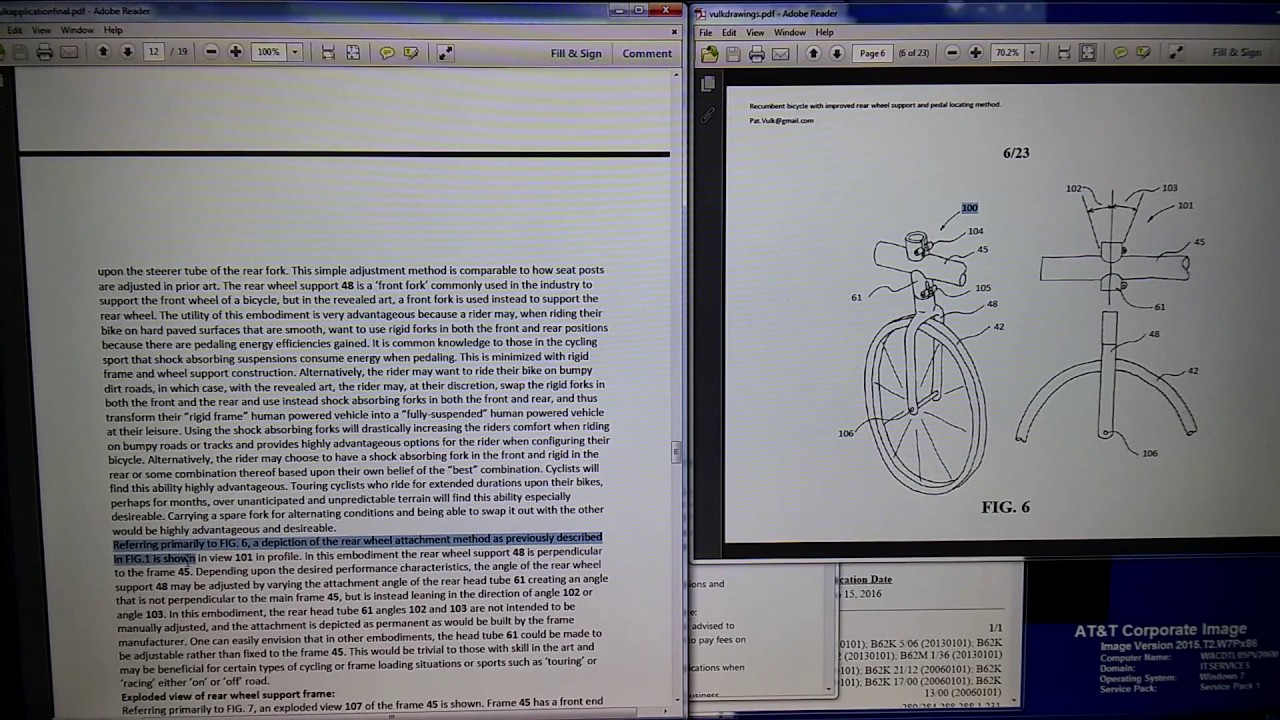Open File menu in vulkdrawings.pdf window
Screen dimensions: 1280x720
click(706, 32)
